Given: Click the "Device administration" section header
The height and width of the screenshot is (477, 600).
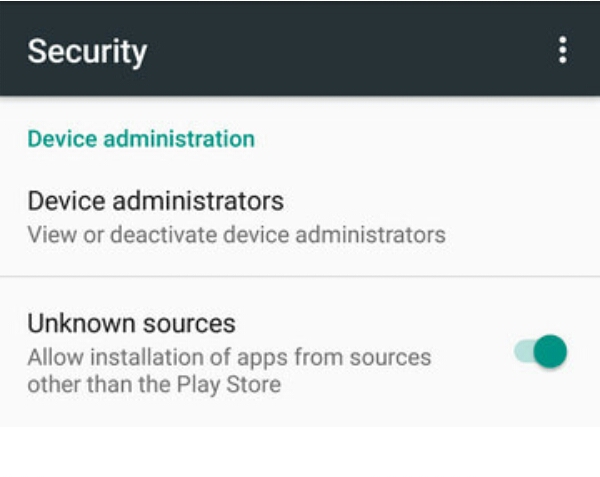Looking at the screenshot, I should [141, 138].
